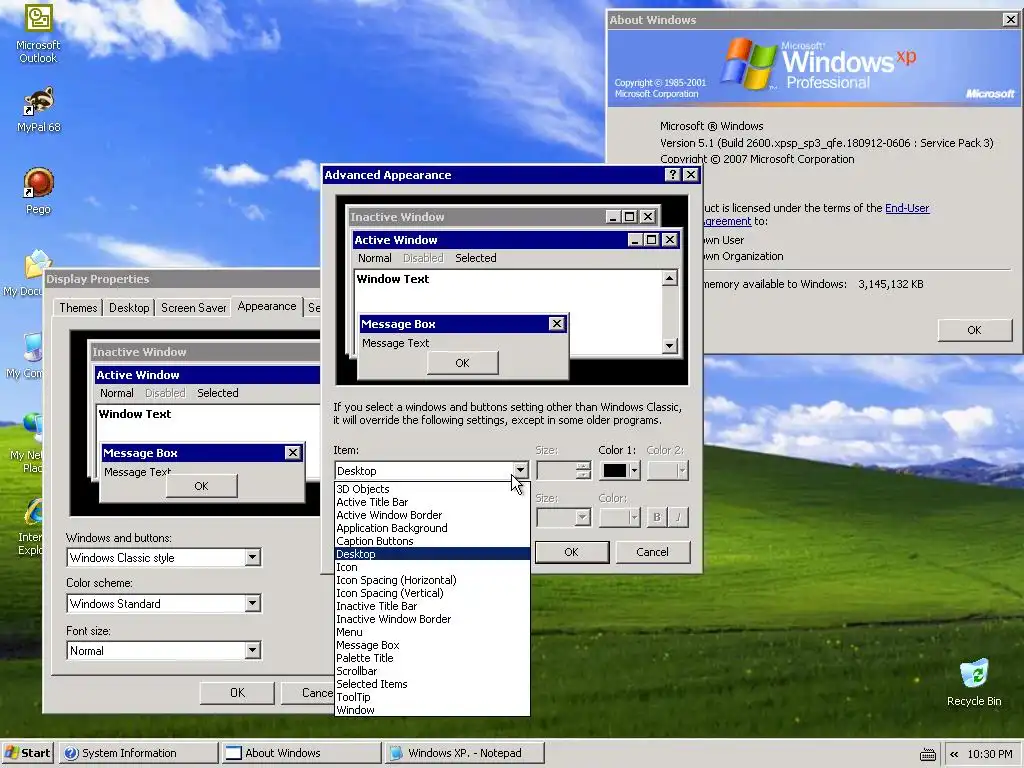
Task: Open the Screen Saver tab
Action: pos(193,308)
